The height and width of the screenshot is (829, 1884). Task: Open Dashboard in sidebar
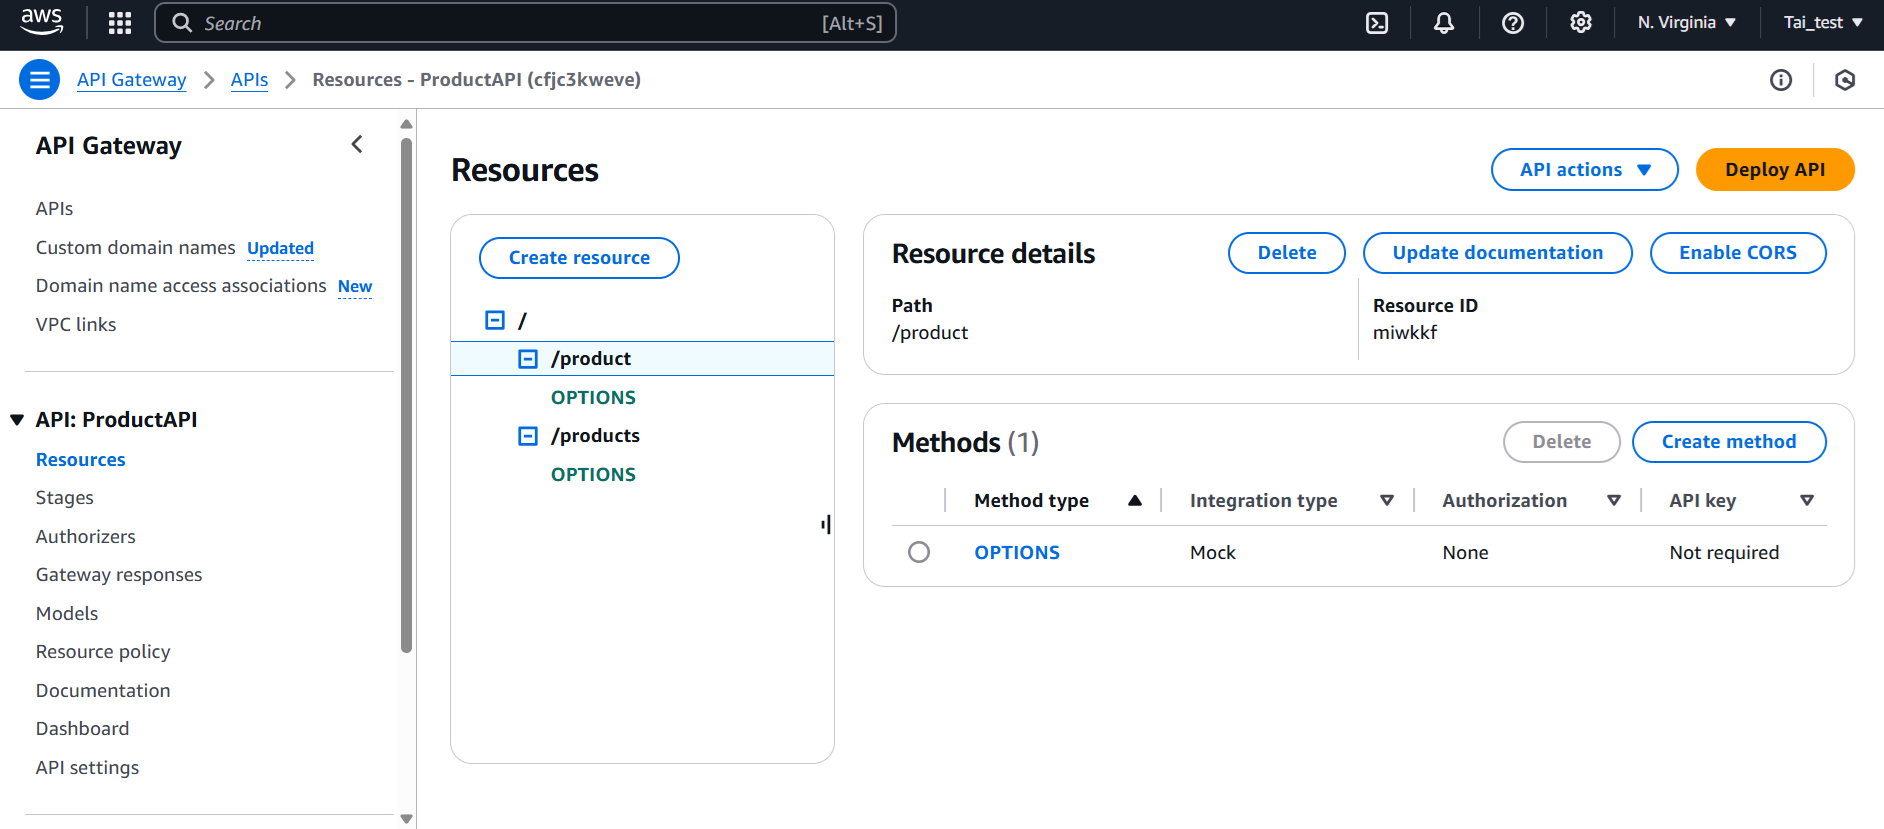coord(83,729)
